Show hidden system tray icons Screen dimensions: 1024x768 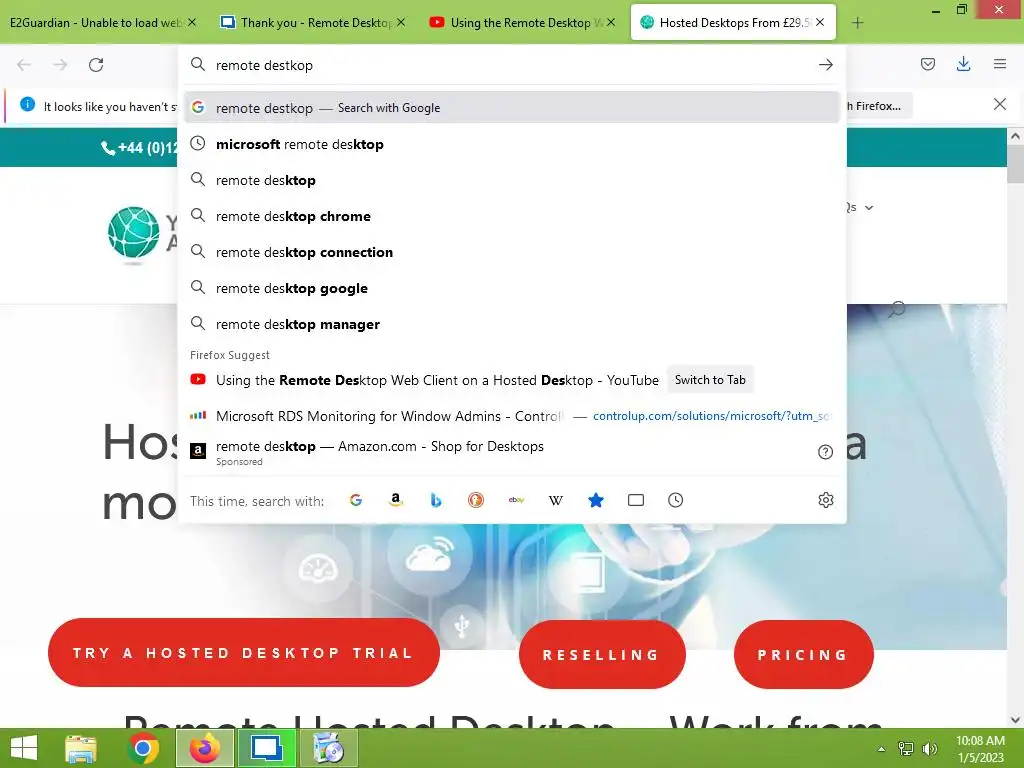coord(882,749)
